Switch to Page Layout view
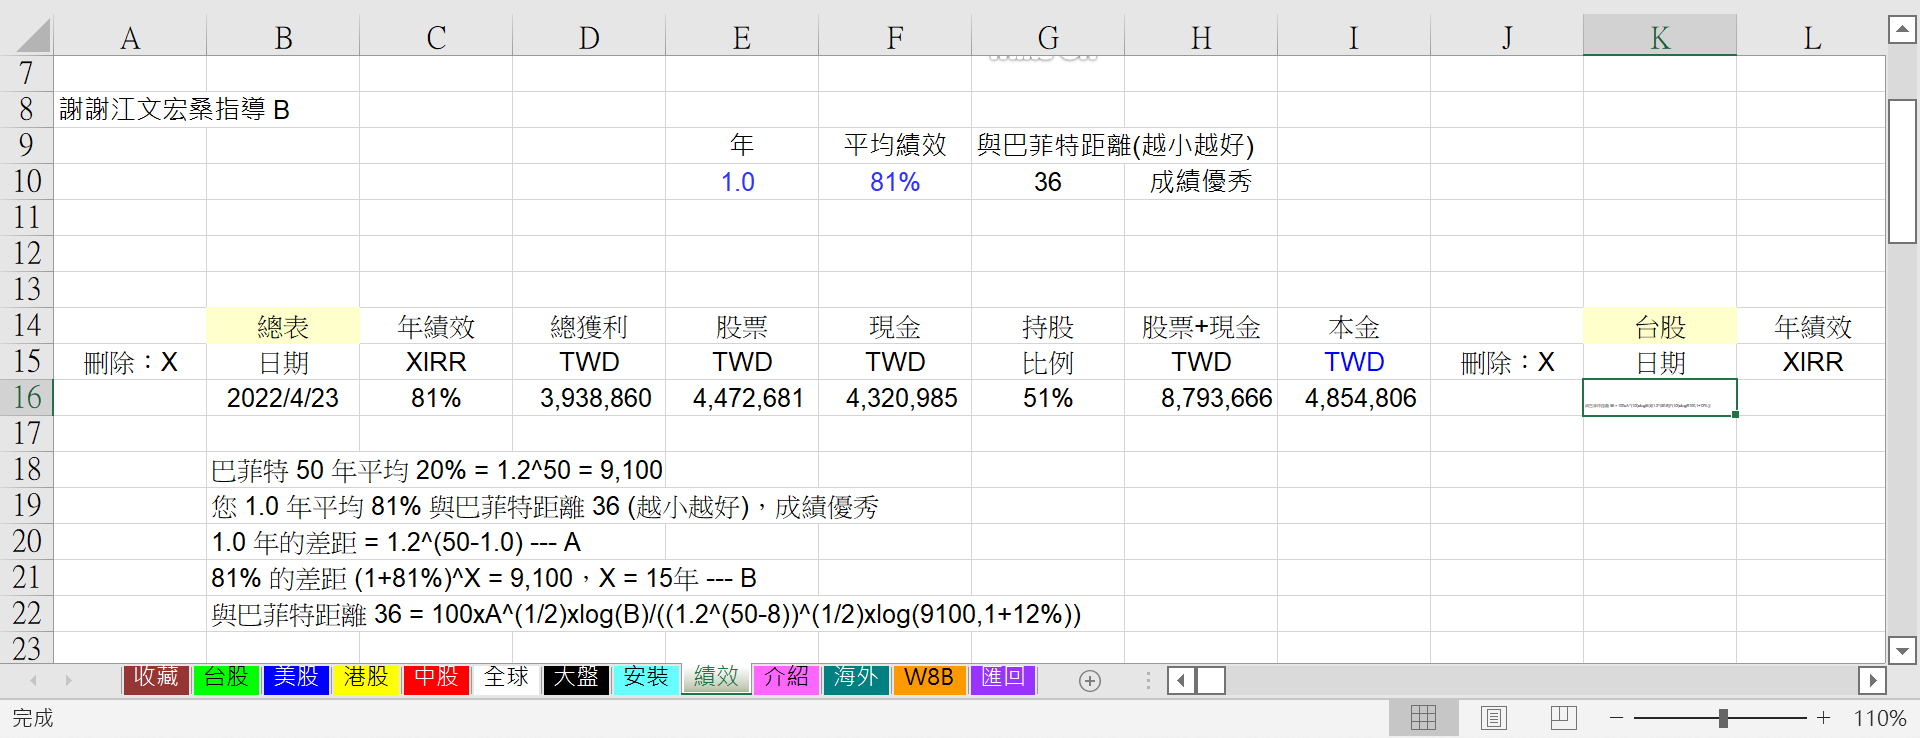This screenshot has height=738, width=1920. tap(1494, 718)
